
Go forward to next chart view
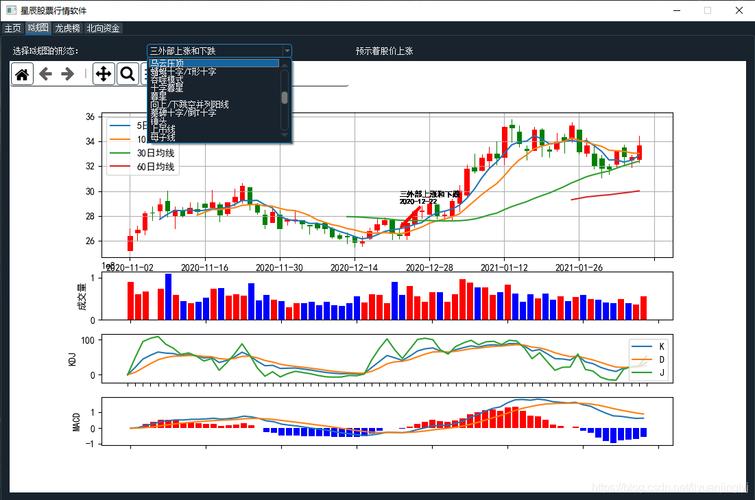(68, 74)
